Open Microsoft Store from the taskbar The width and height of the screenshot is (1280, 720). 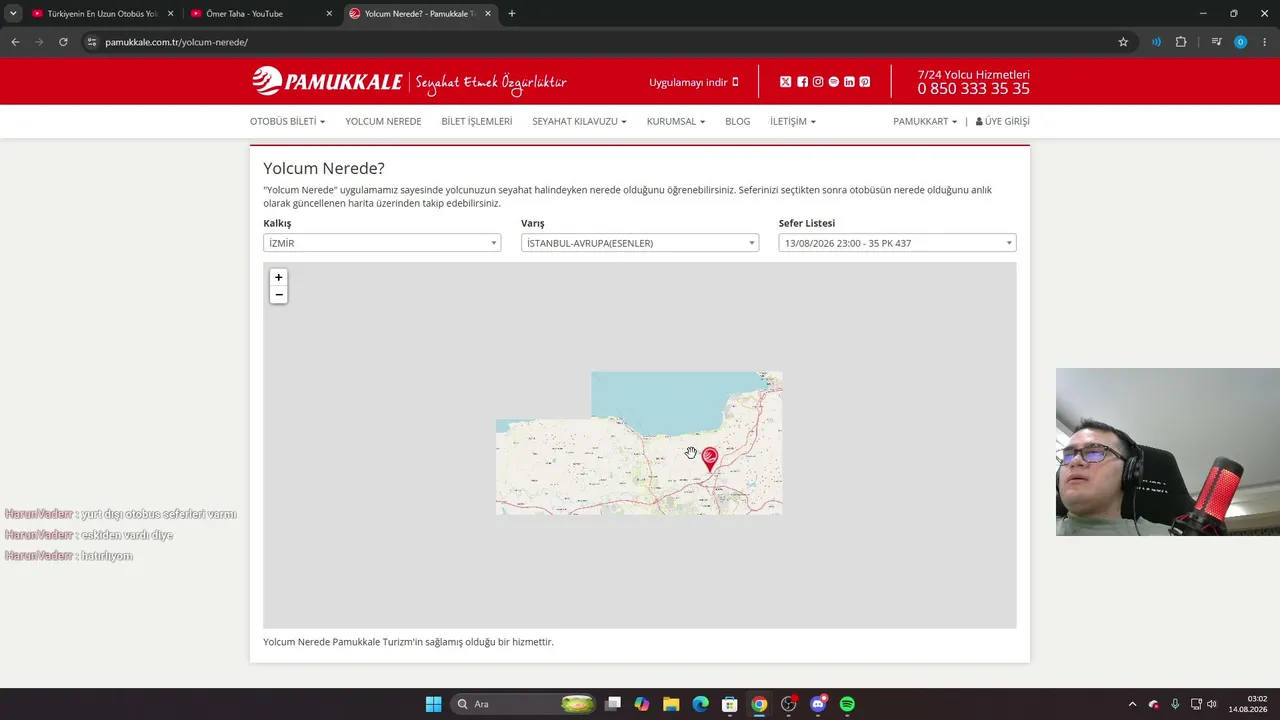click(x=730, y=704)
